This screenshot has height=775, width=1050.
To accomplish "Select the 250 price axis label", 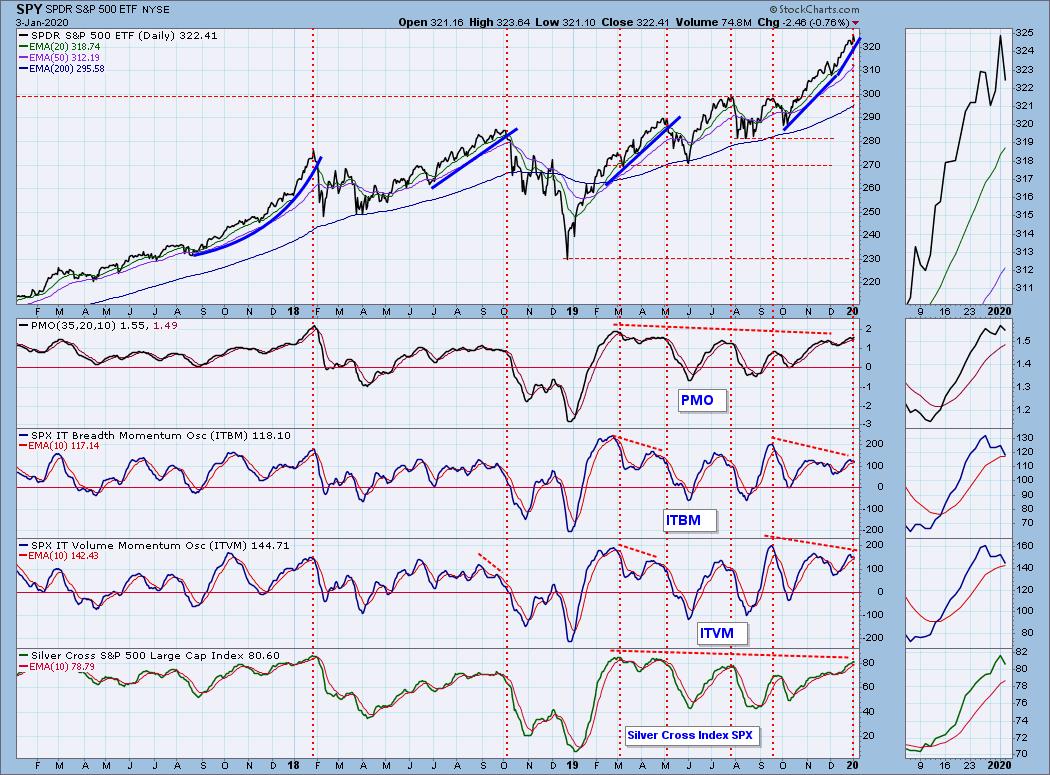I will pos(872,212).
